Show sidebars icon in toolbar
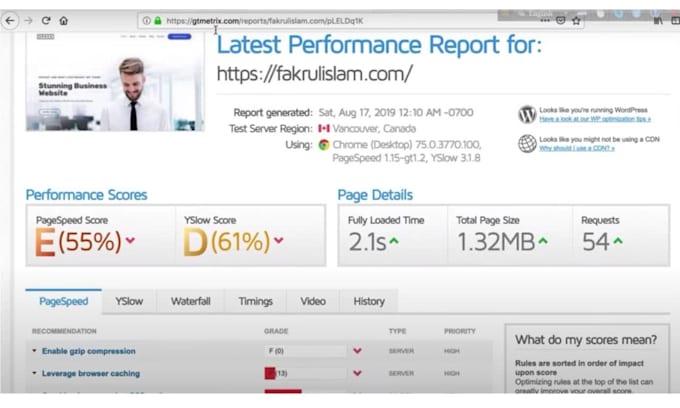This screenshot has width=680, height=408. 675,20
